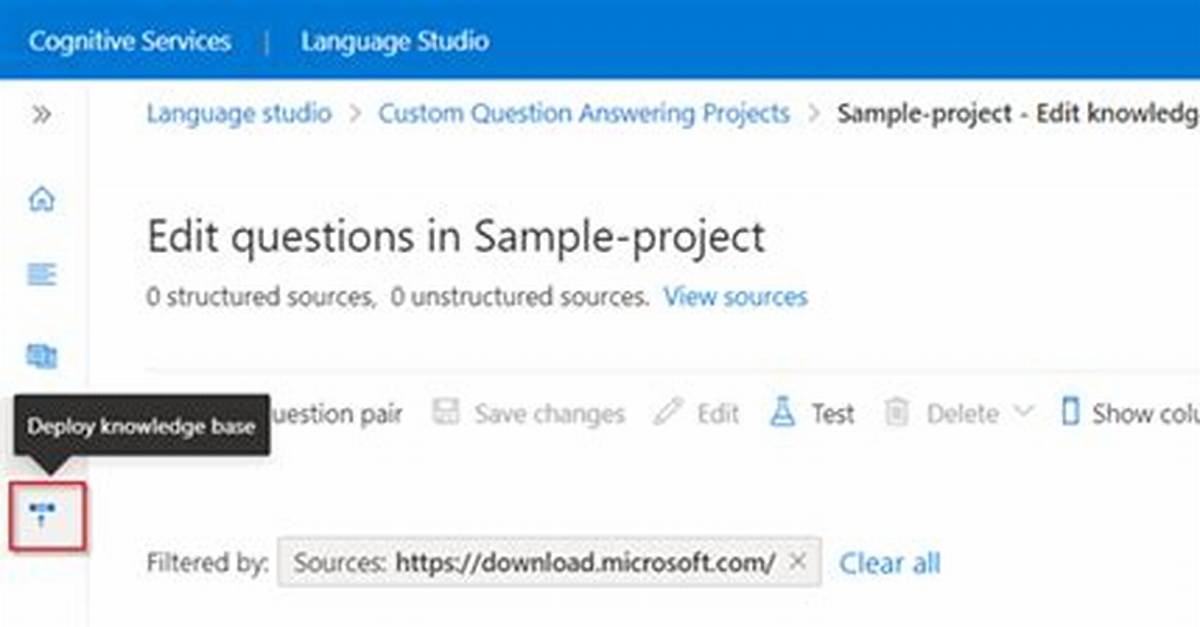The height and width of the screenshot is (627, 1200).
Task: Click the Test toolbar button label
Action: pos(833,413)
